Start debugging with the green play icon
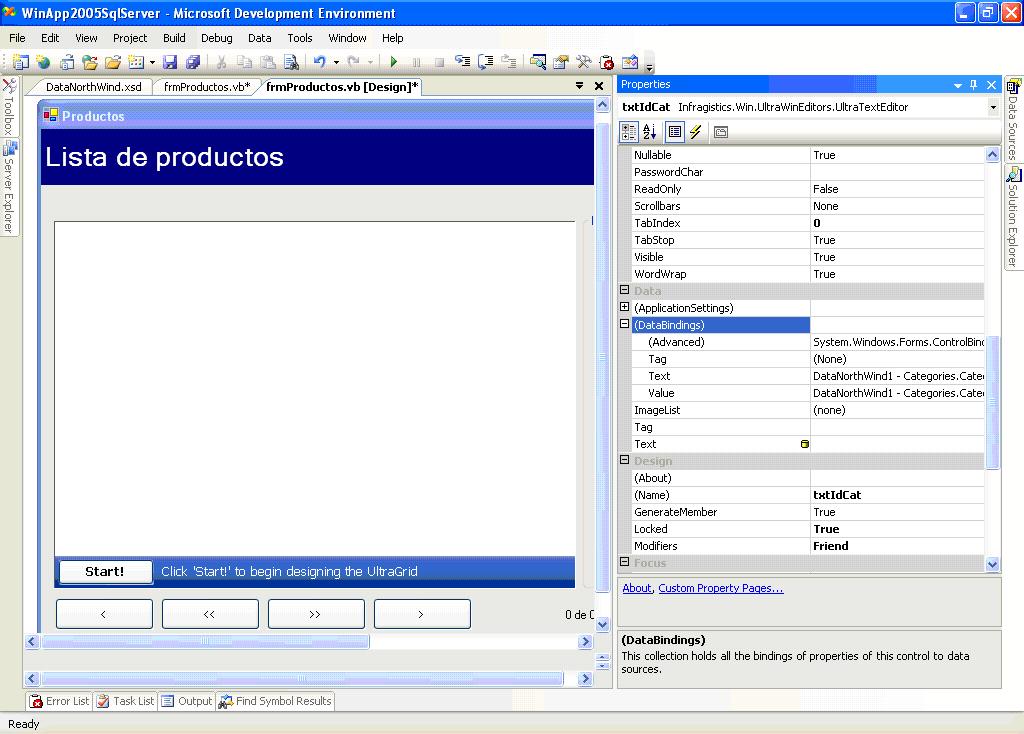 tap(393, 62)
